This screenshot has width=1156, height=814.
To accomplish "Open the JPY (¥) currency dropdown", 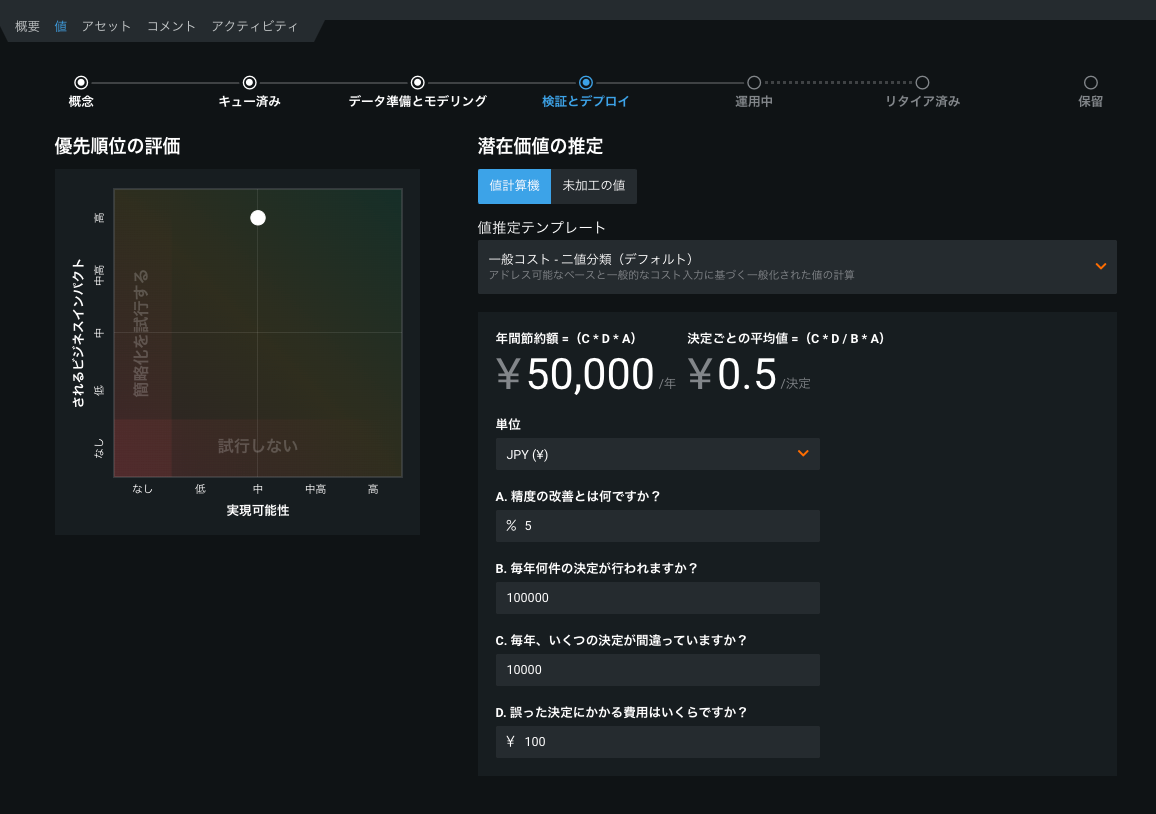I will pyautogui.click(x=657, y=454).
